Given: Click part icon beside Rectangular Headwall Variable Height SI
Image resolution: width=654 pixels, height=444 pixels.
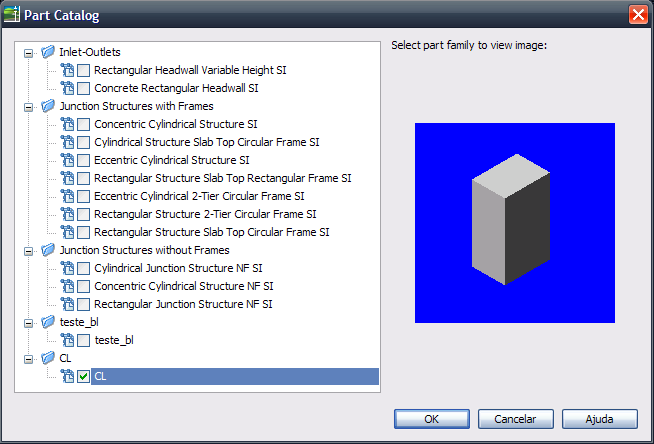Looking at the screenshot, I should [x=67, y=70].
